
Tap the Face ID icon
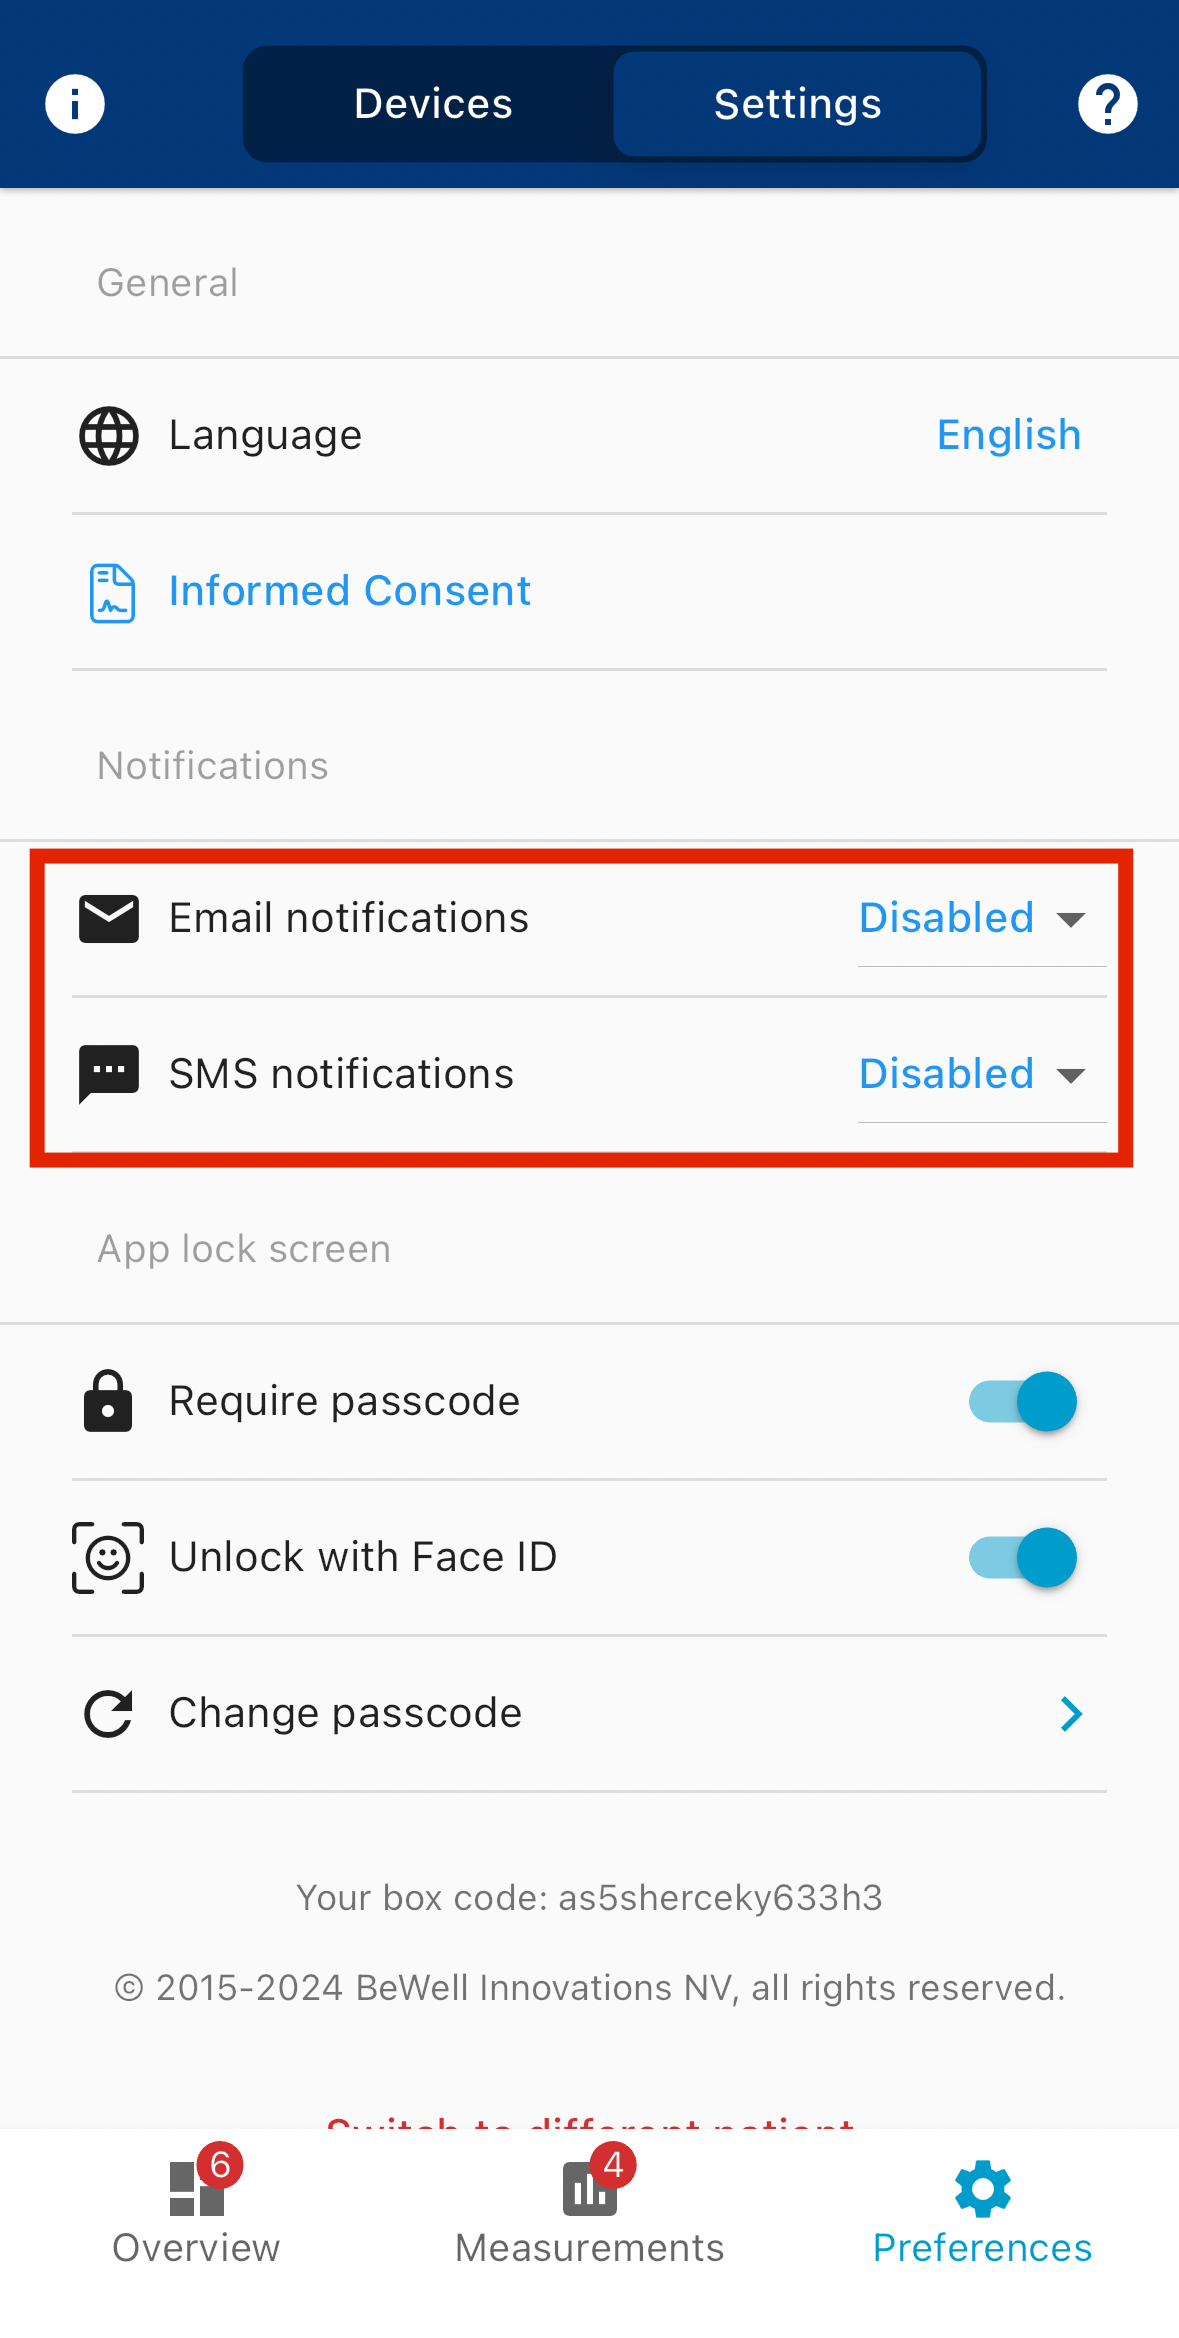point(108,1557)
